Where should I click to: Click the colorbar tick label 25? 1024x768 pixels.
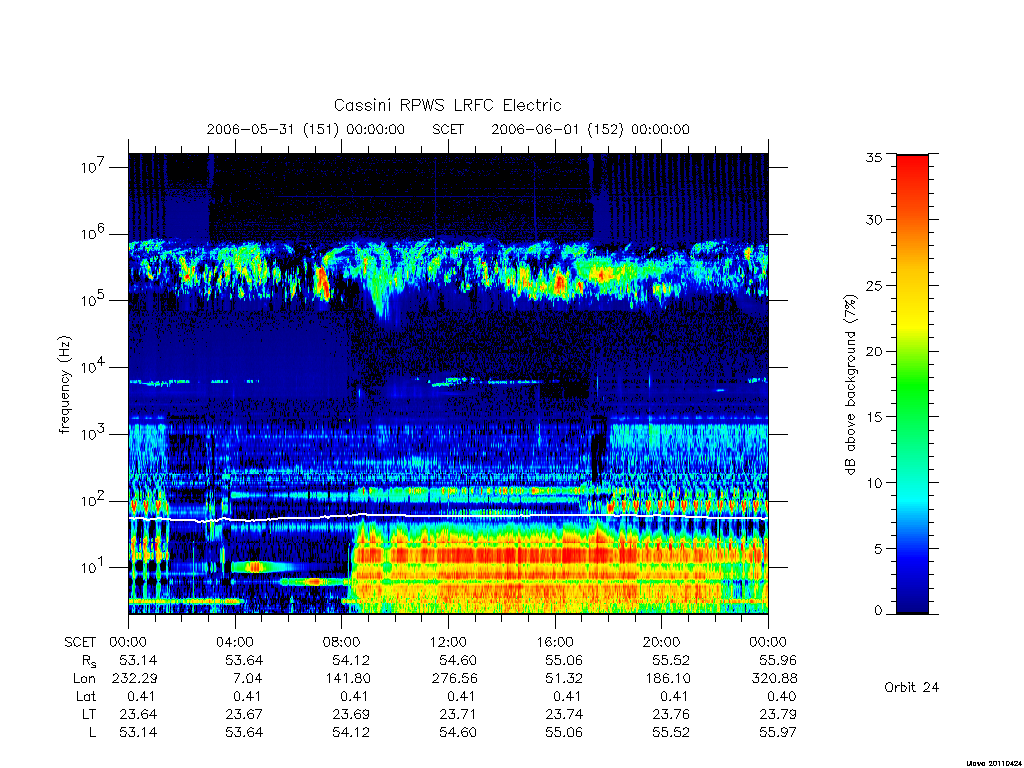(874, 285)
